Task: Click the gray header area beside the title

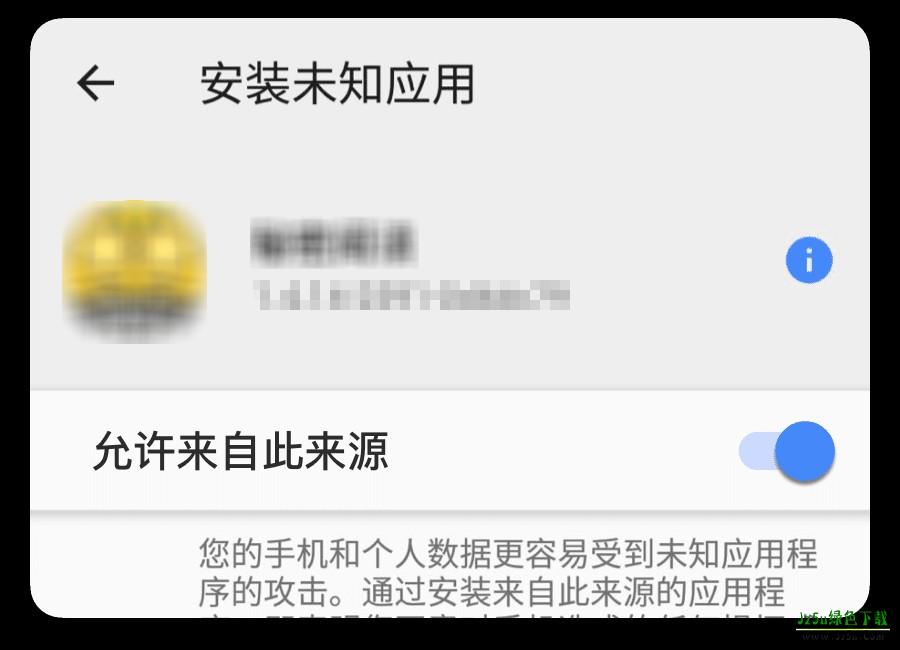Action: pyautogui.click(x=672, y=84)
